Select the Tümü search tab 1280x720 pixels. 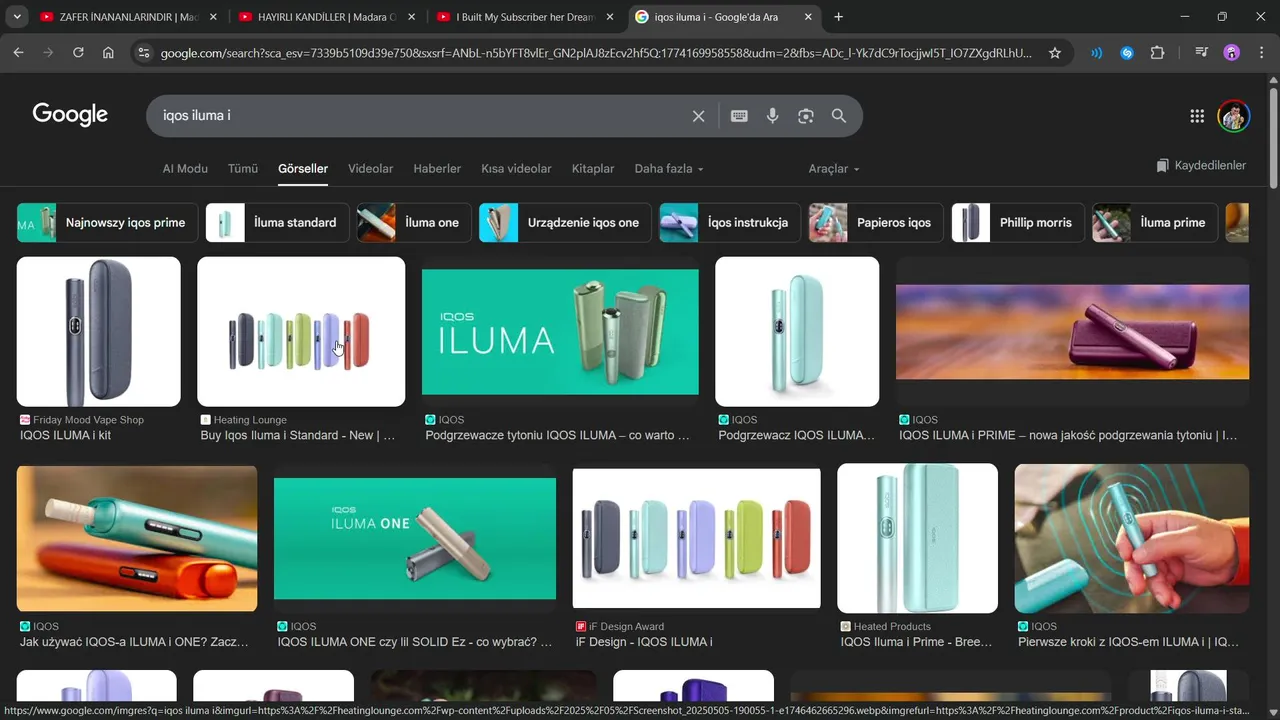coord(243,169)
